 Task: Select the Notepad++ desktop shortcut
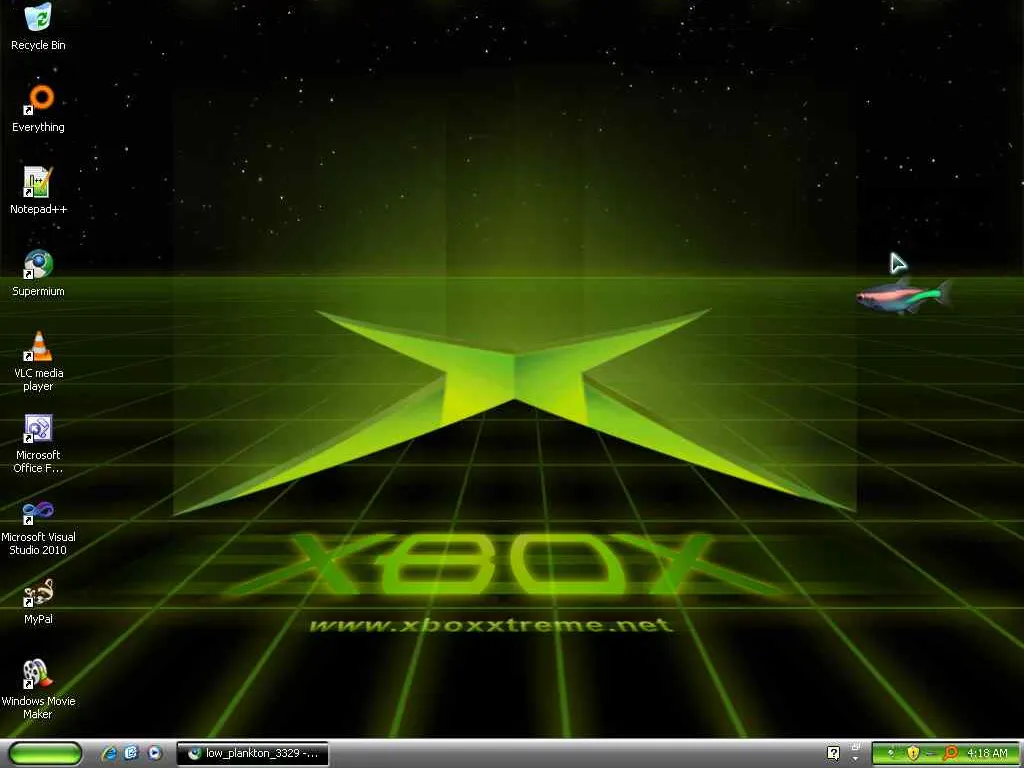tap(38, 191)
